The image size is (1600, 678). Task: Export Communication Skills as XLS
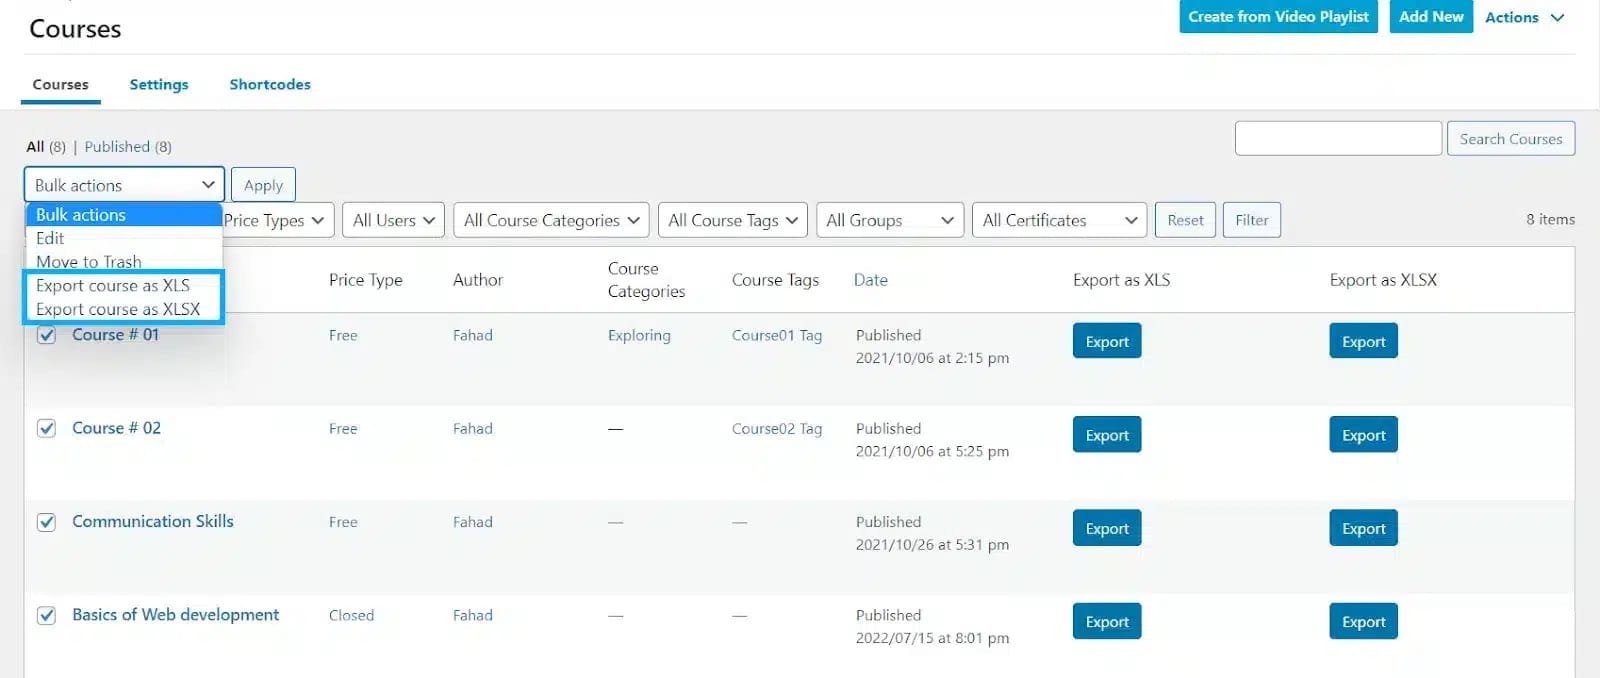(x=1107, y=528)
